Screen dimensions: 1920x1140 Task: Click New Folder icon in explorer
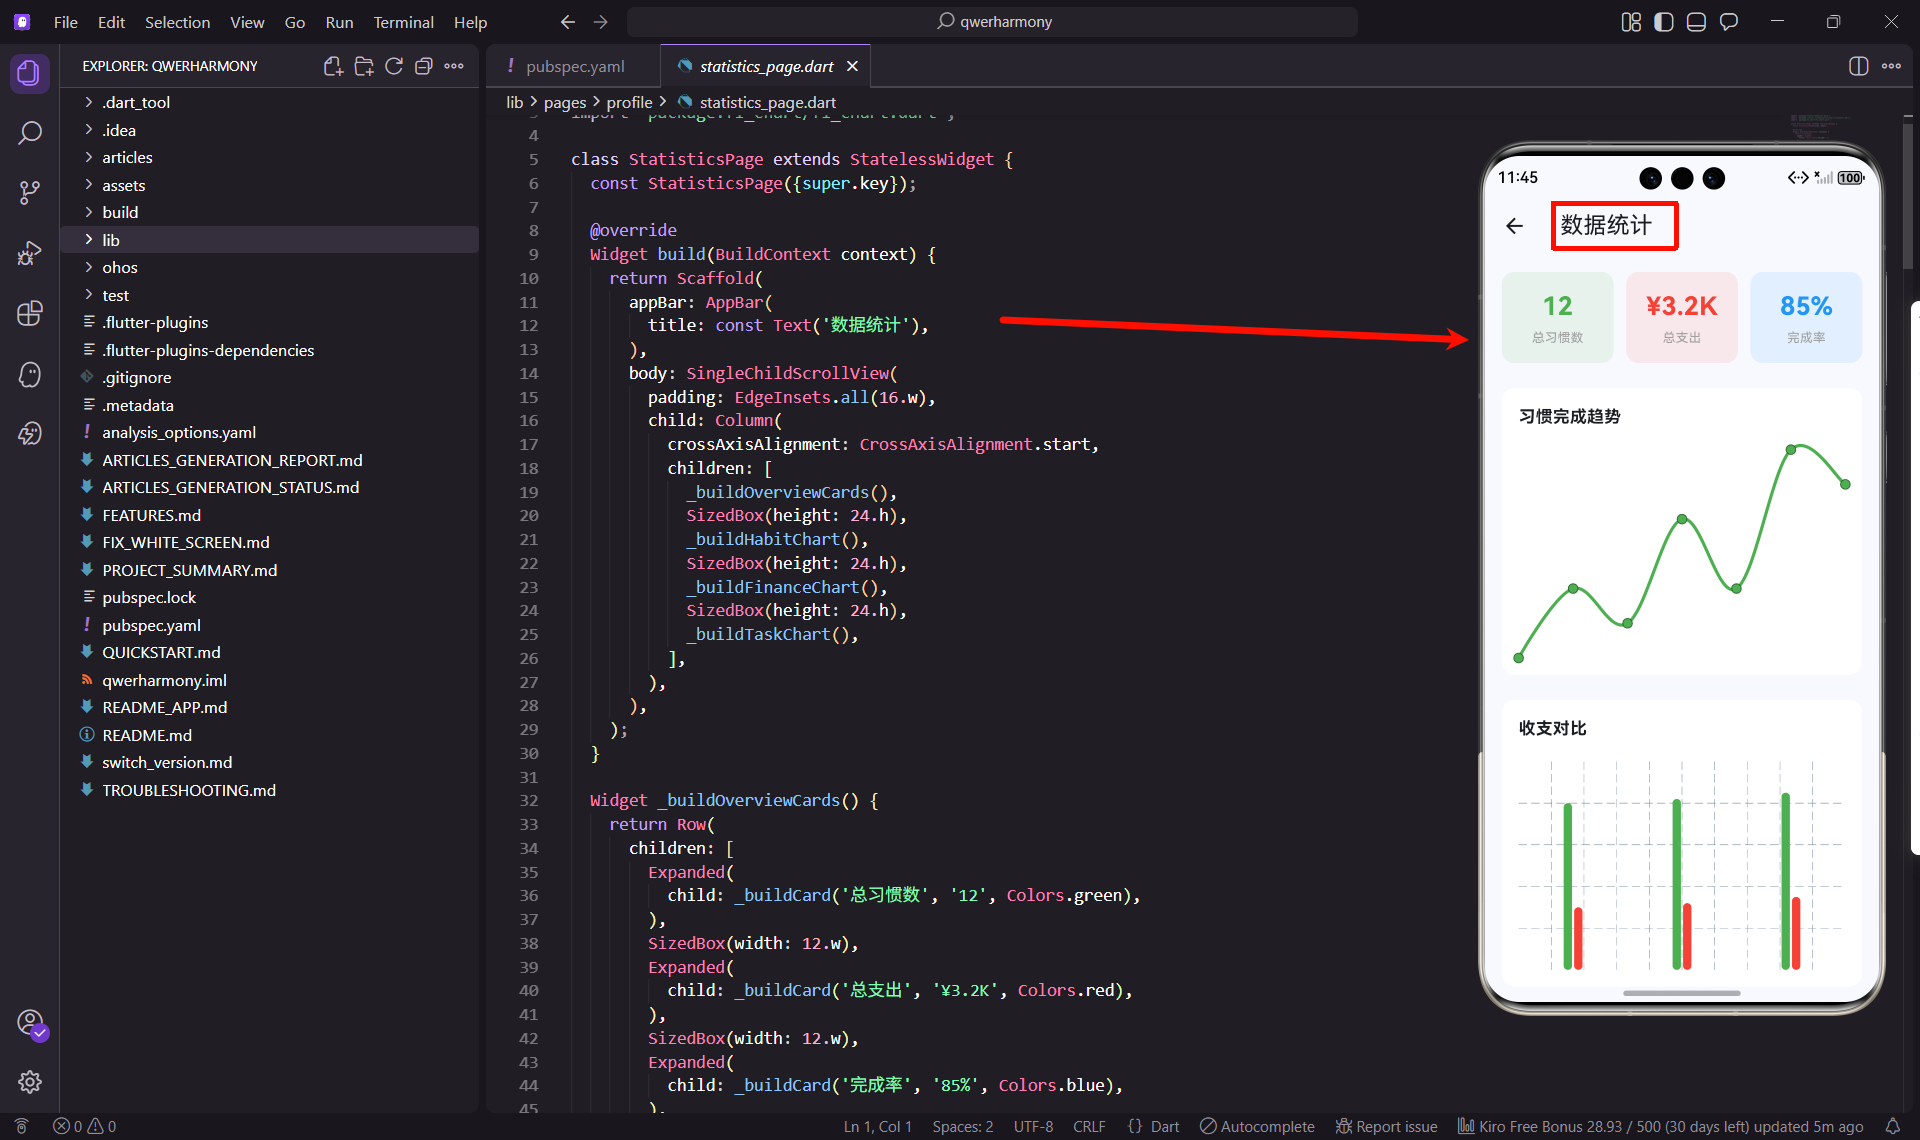click(364, 66)
